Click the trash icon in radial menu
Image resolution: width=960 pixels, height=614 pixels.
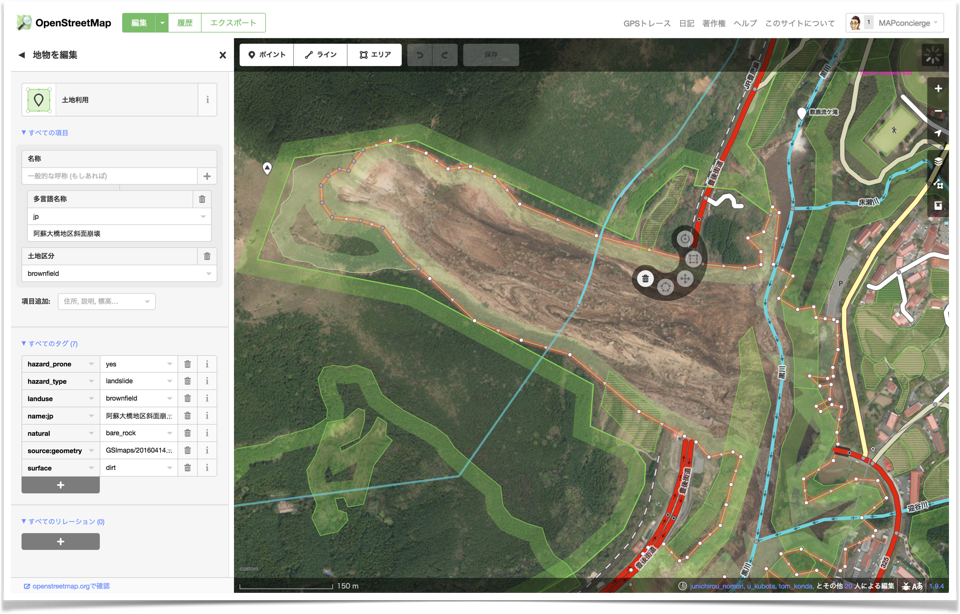(x=646, y=279)
